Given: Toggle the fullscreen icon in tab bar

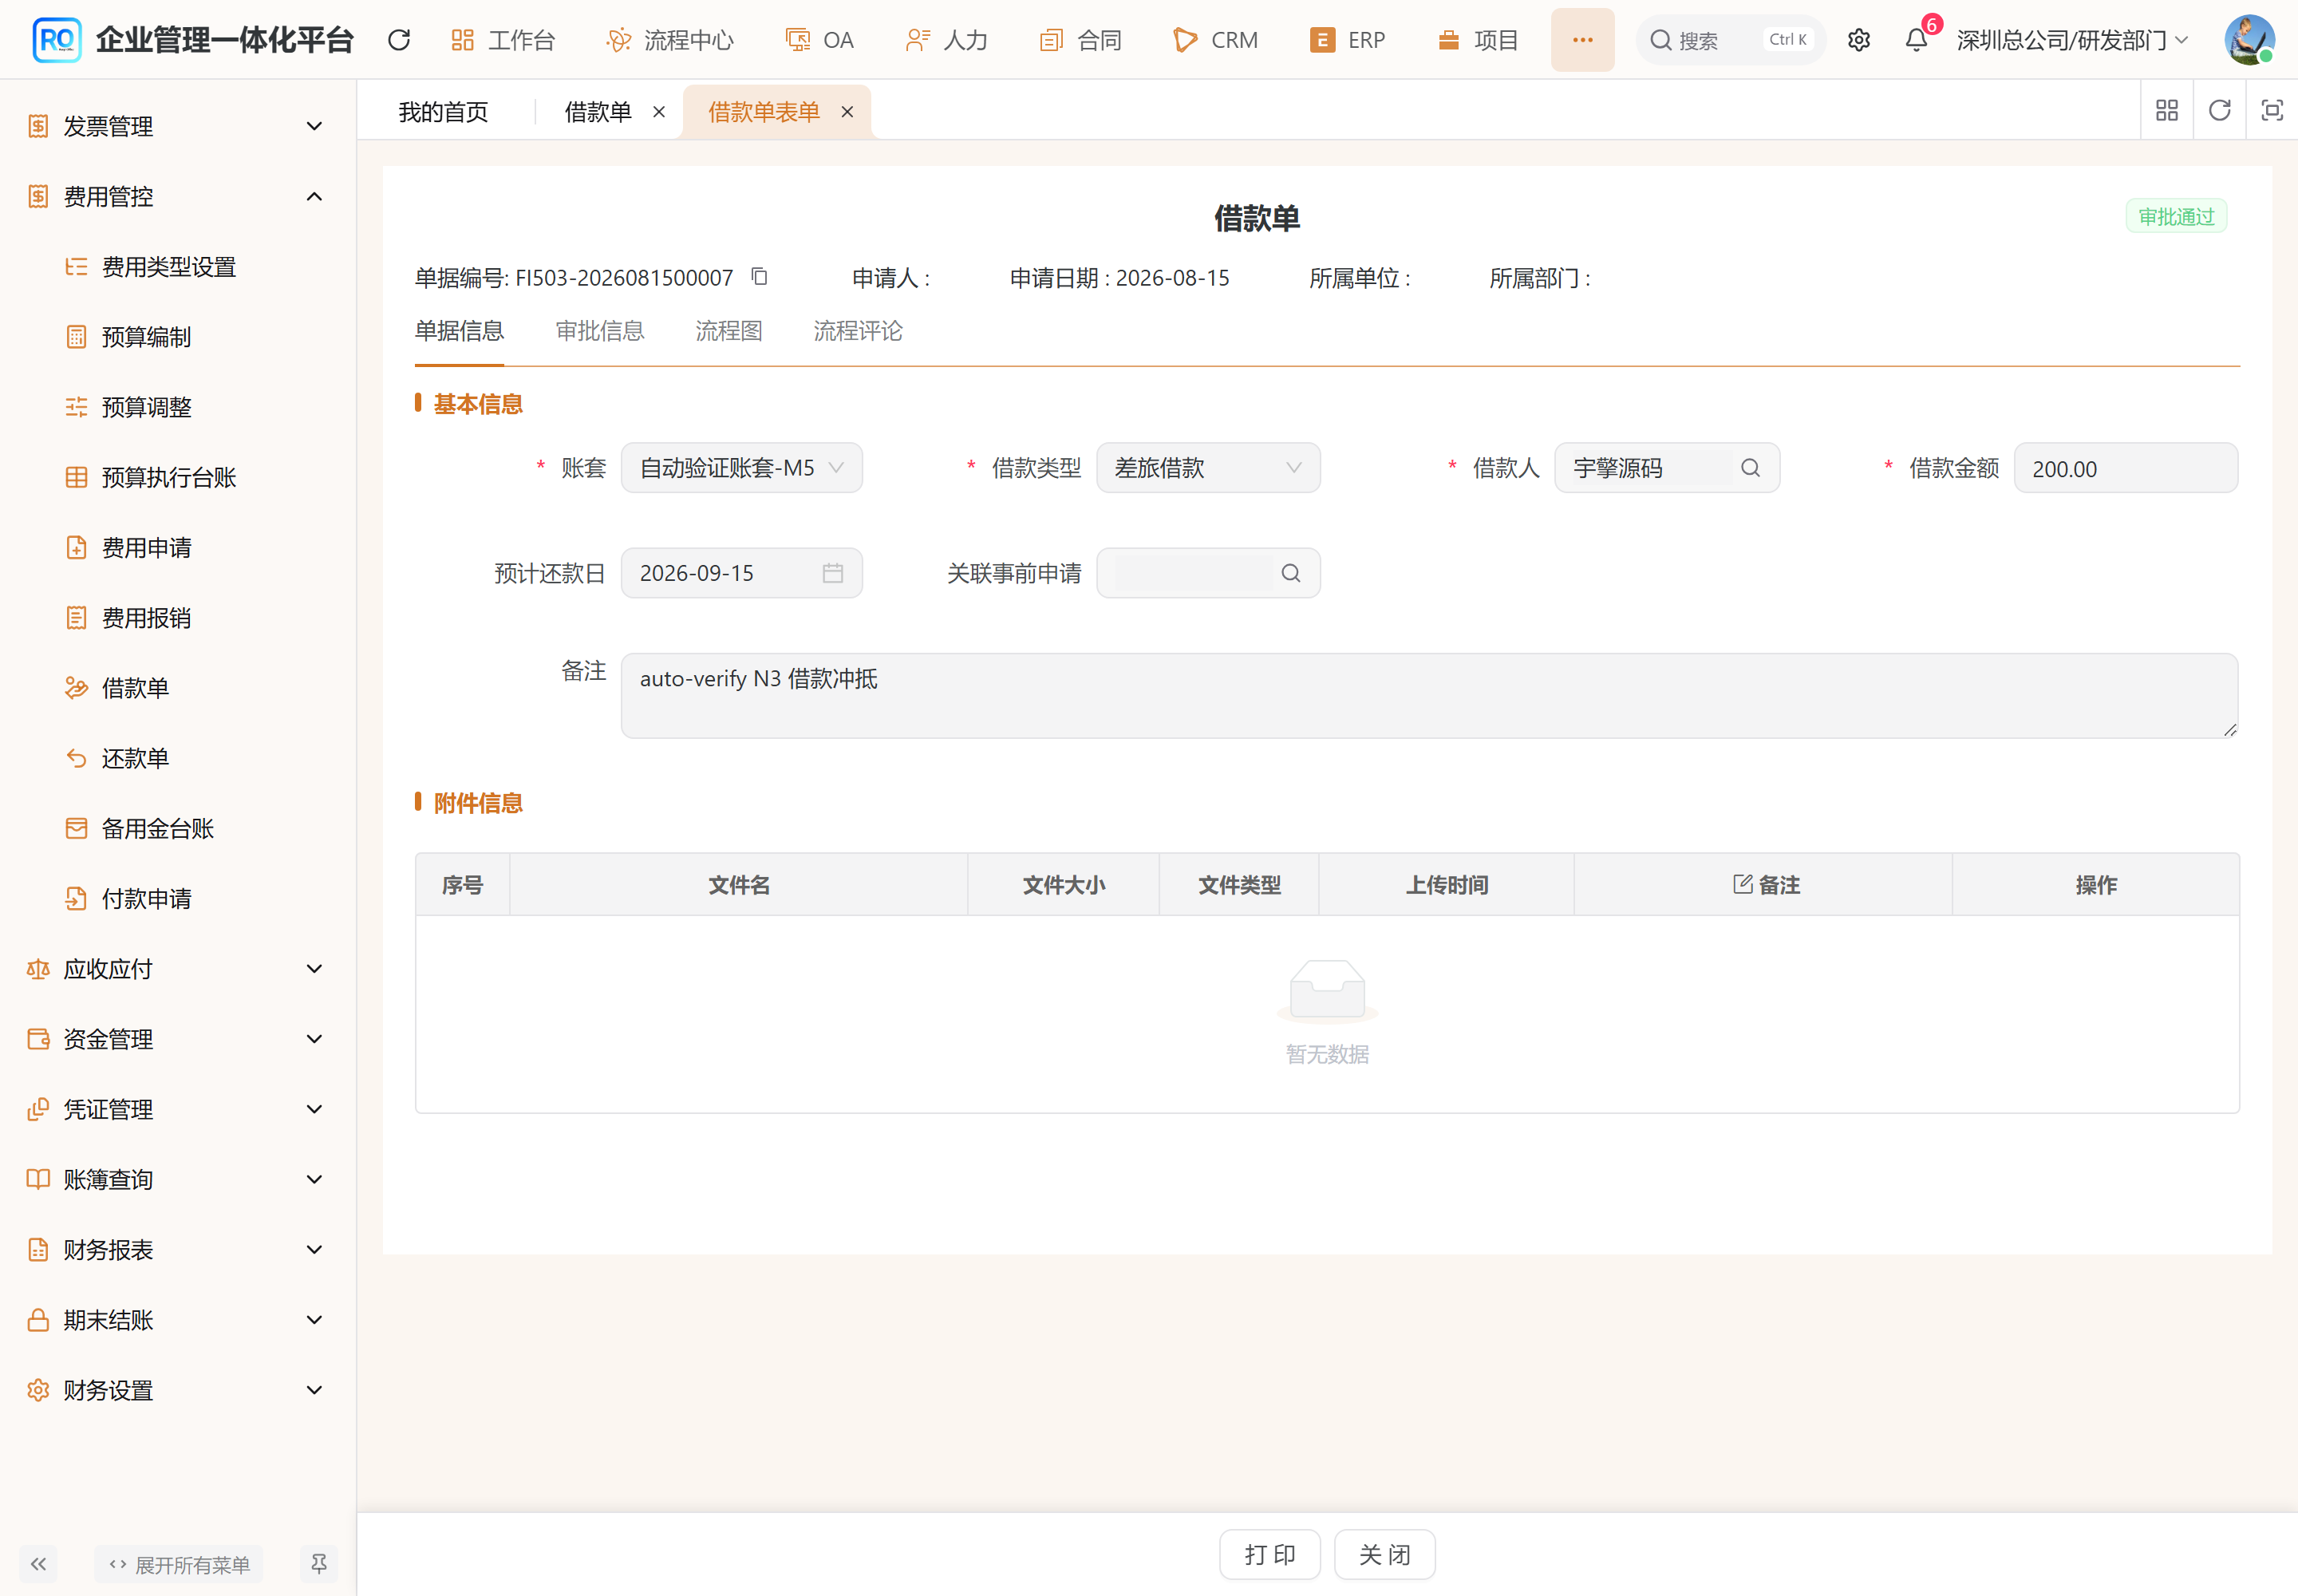Looking at the screenshot, I should point(2272,110).
